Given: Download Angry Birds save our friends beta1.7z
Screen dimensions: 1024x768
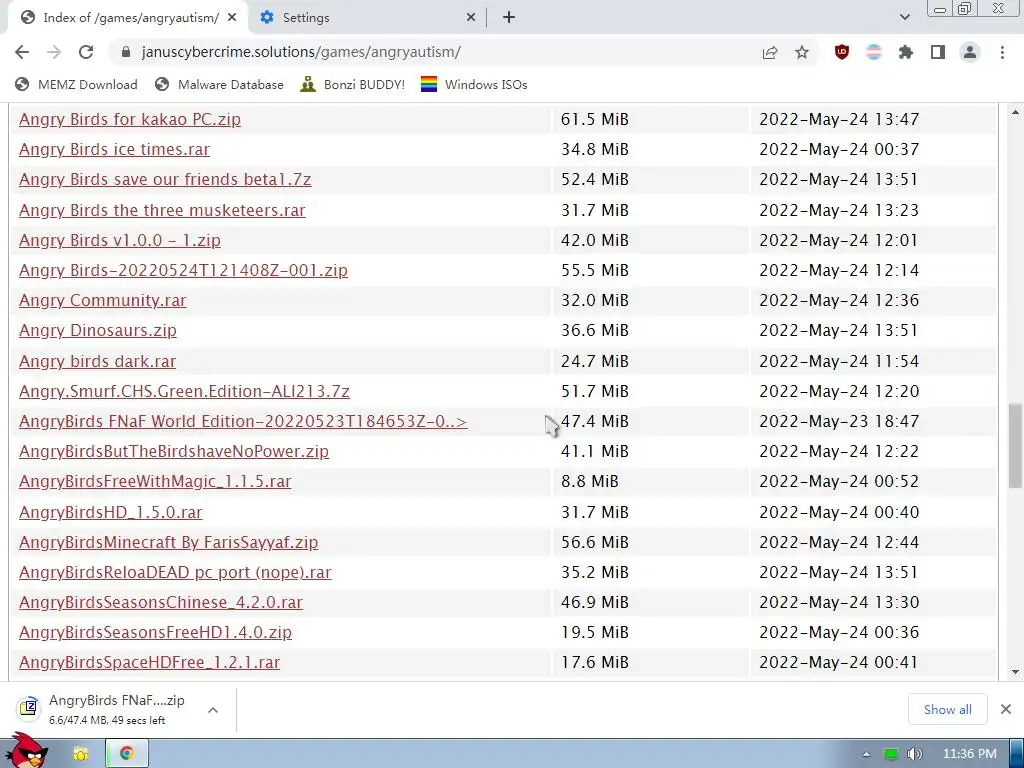Looking at the screenshot, I should 165,180.
